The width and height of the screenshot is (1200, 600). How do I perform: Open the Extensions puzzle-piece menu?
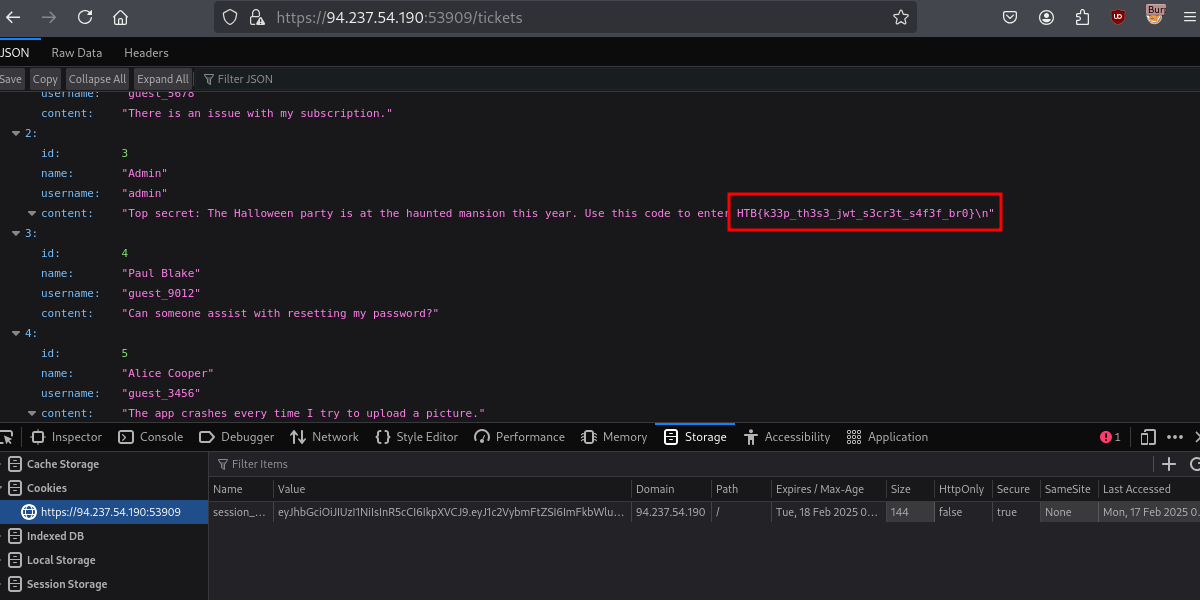coord(1082,17)
